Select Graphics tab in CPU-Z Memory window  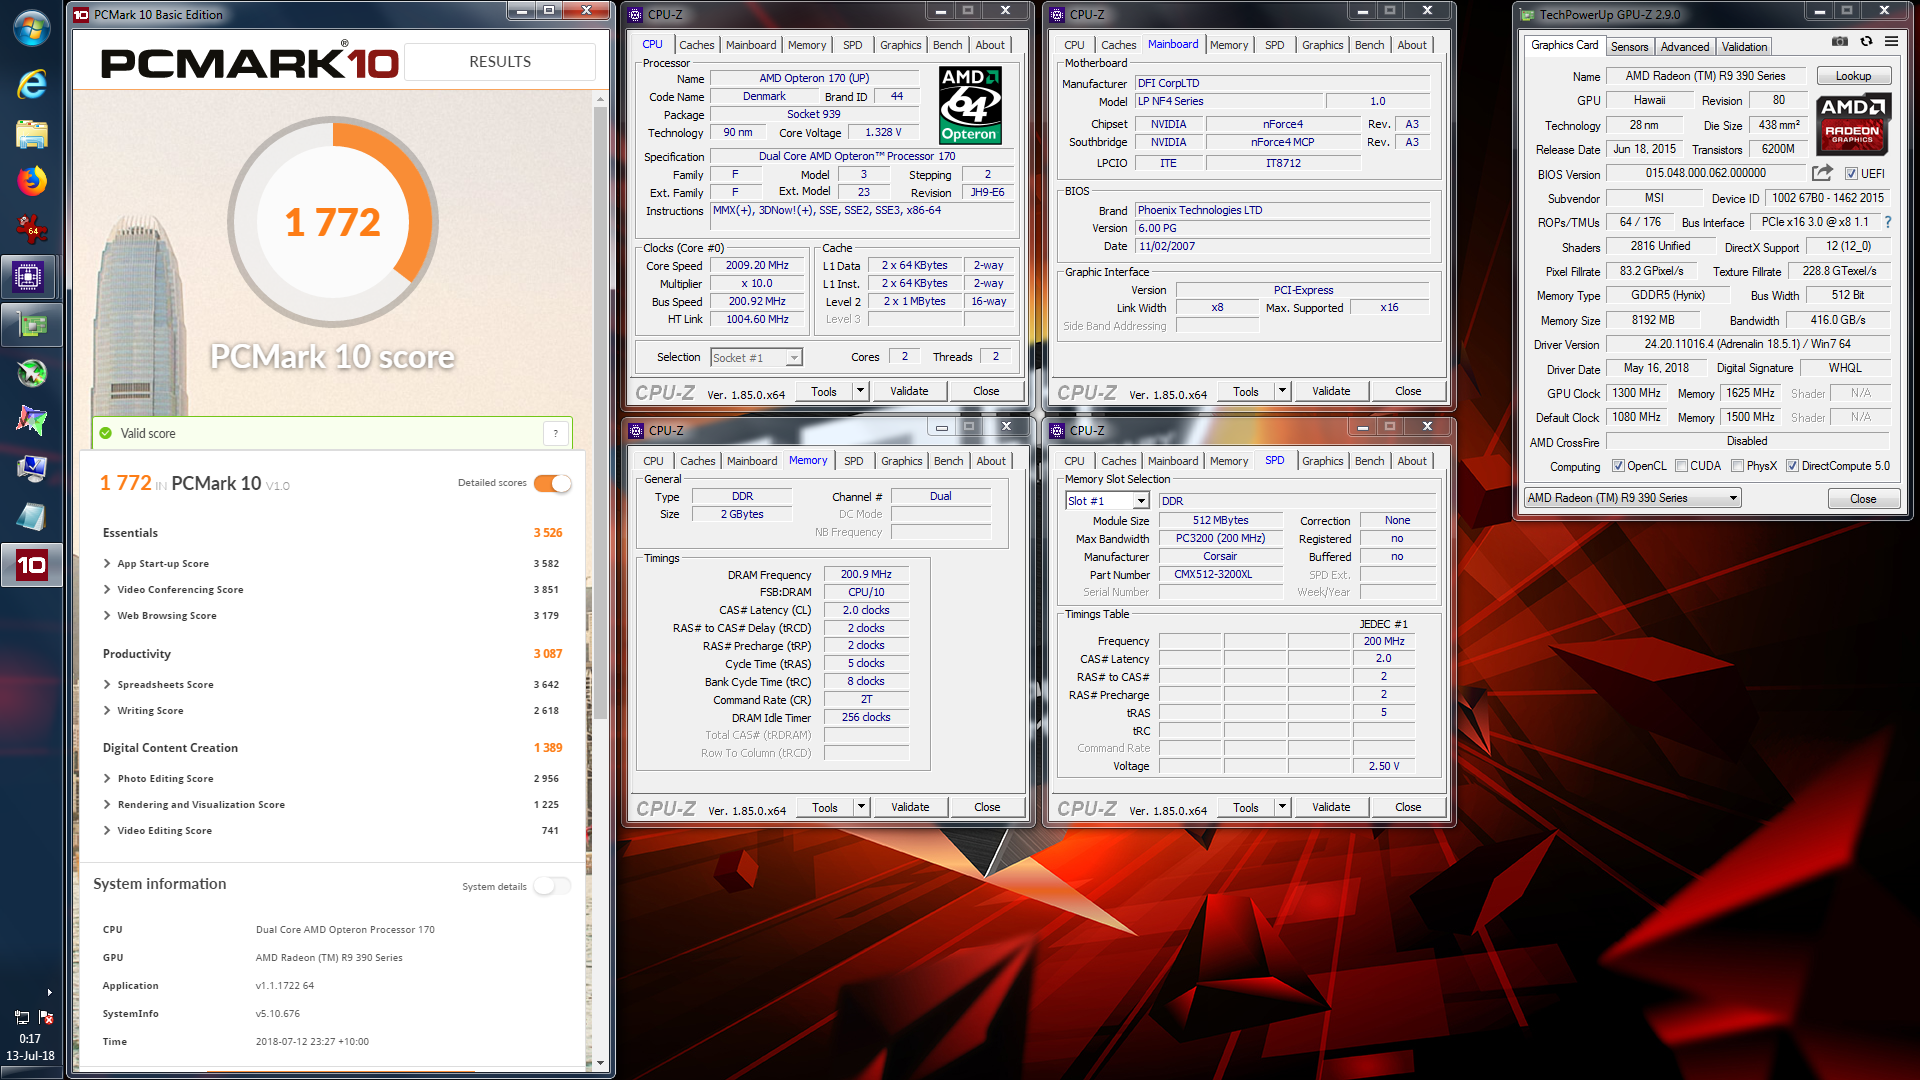coord(901,461)
